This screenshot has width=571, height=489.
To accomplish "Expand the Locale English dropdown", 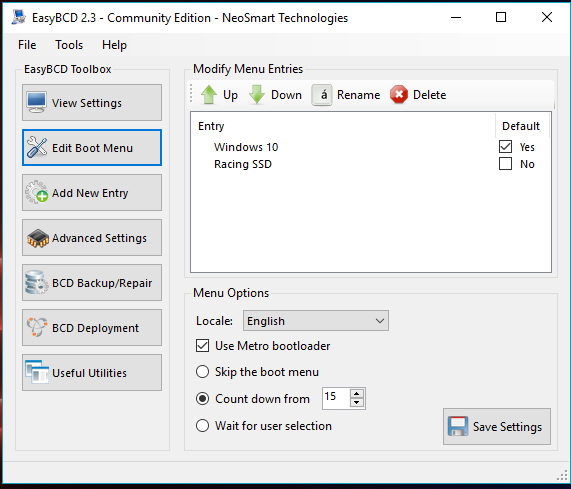I will point(316,321).
